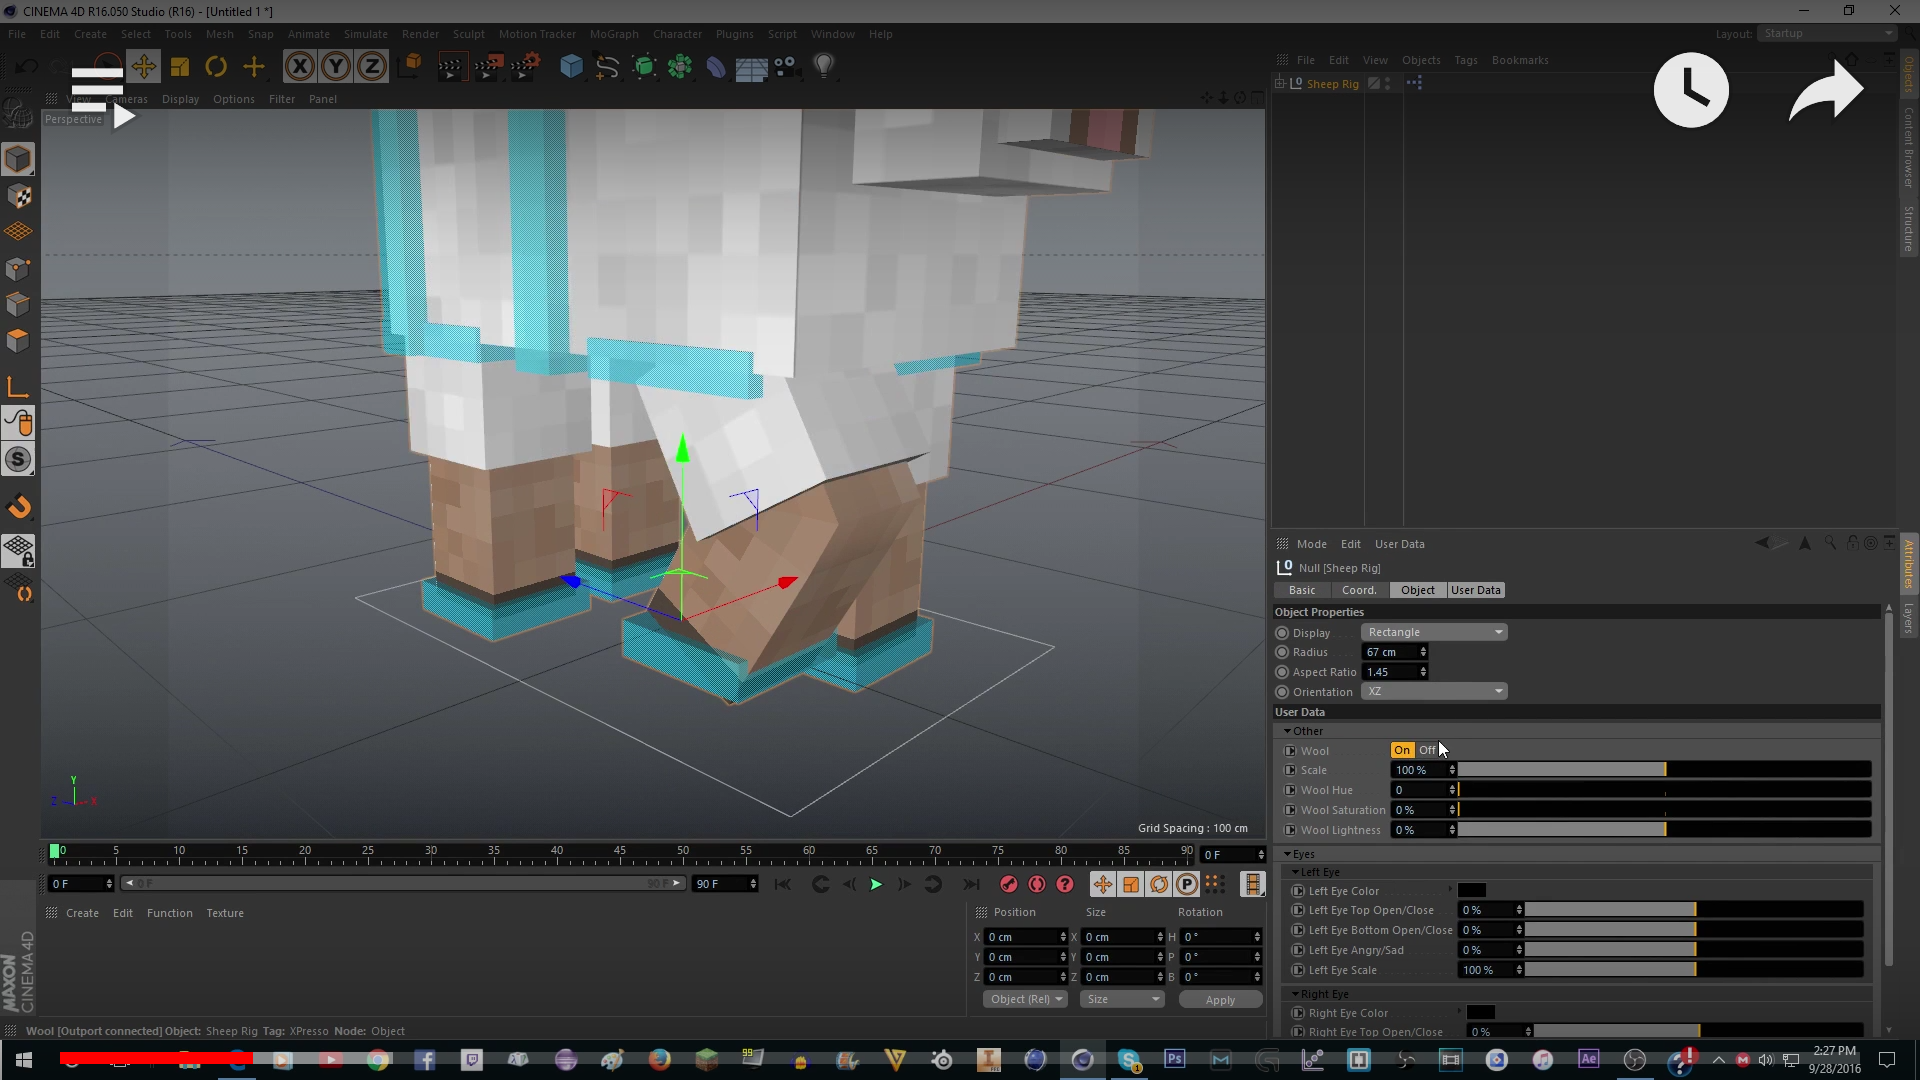Collapse the Right Eye group

pyautogui.click(x=1295, y=994)
